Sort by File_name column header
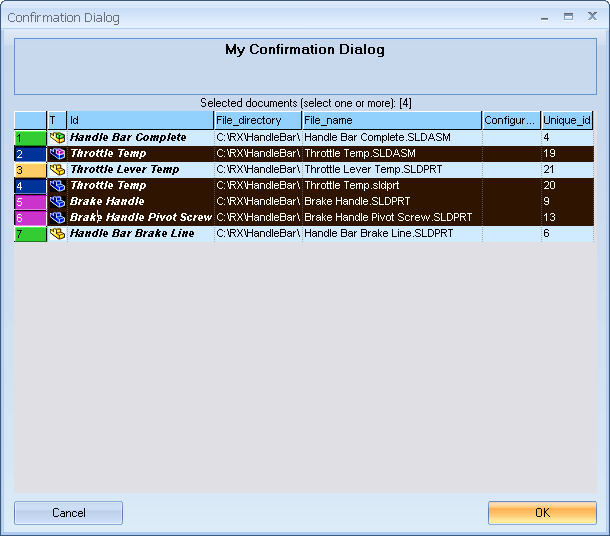The width and height of the screenshot is (610, 536). pos(392,120)
